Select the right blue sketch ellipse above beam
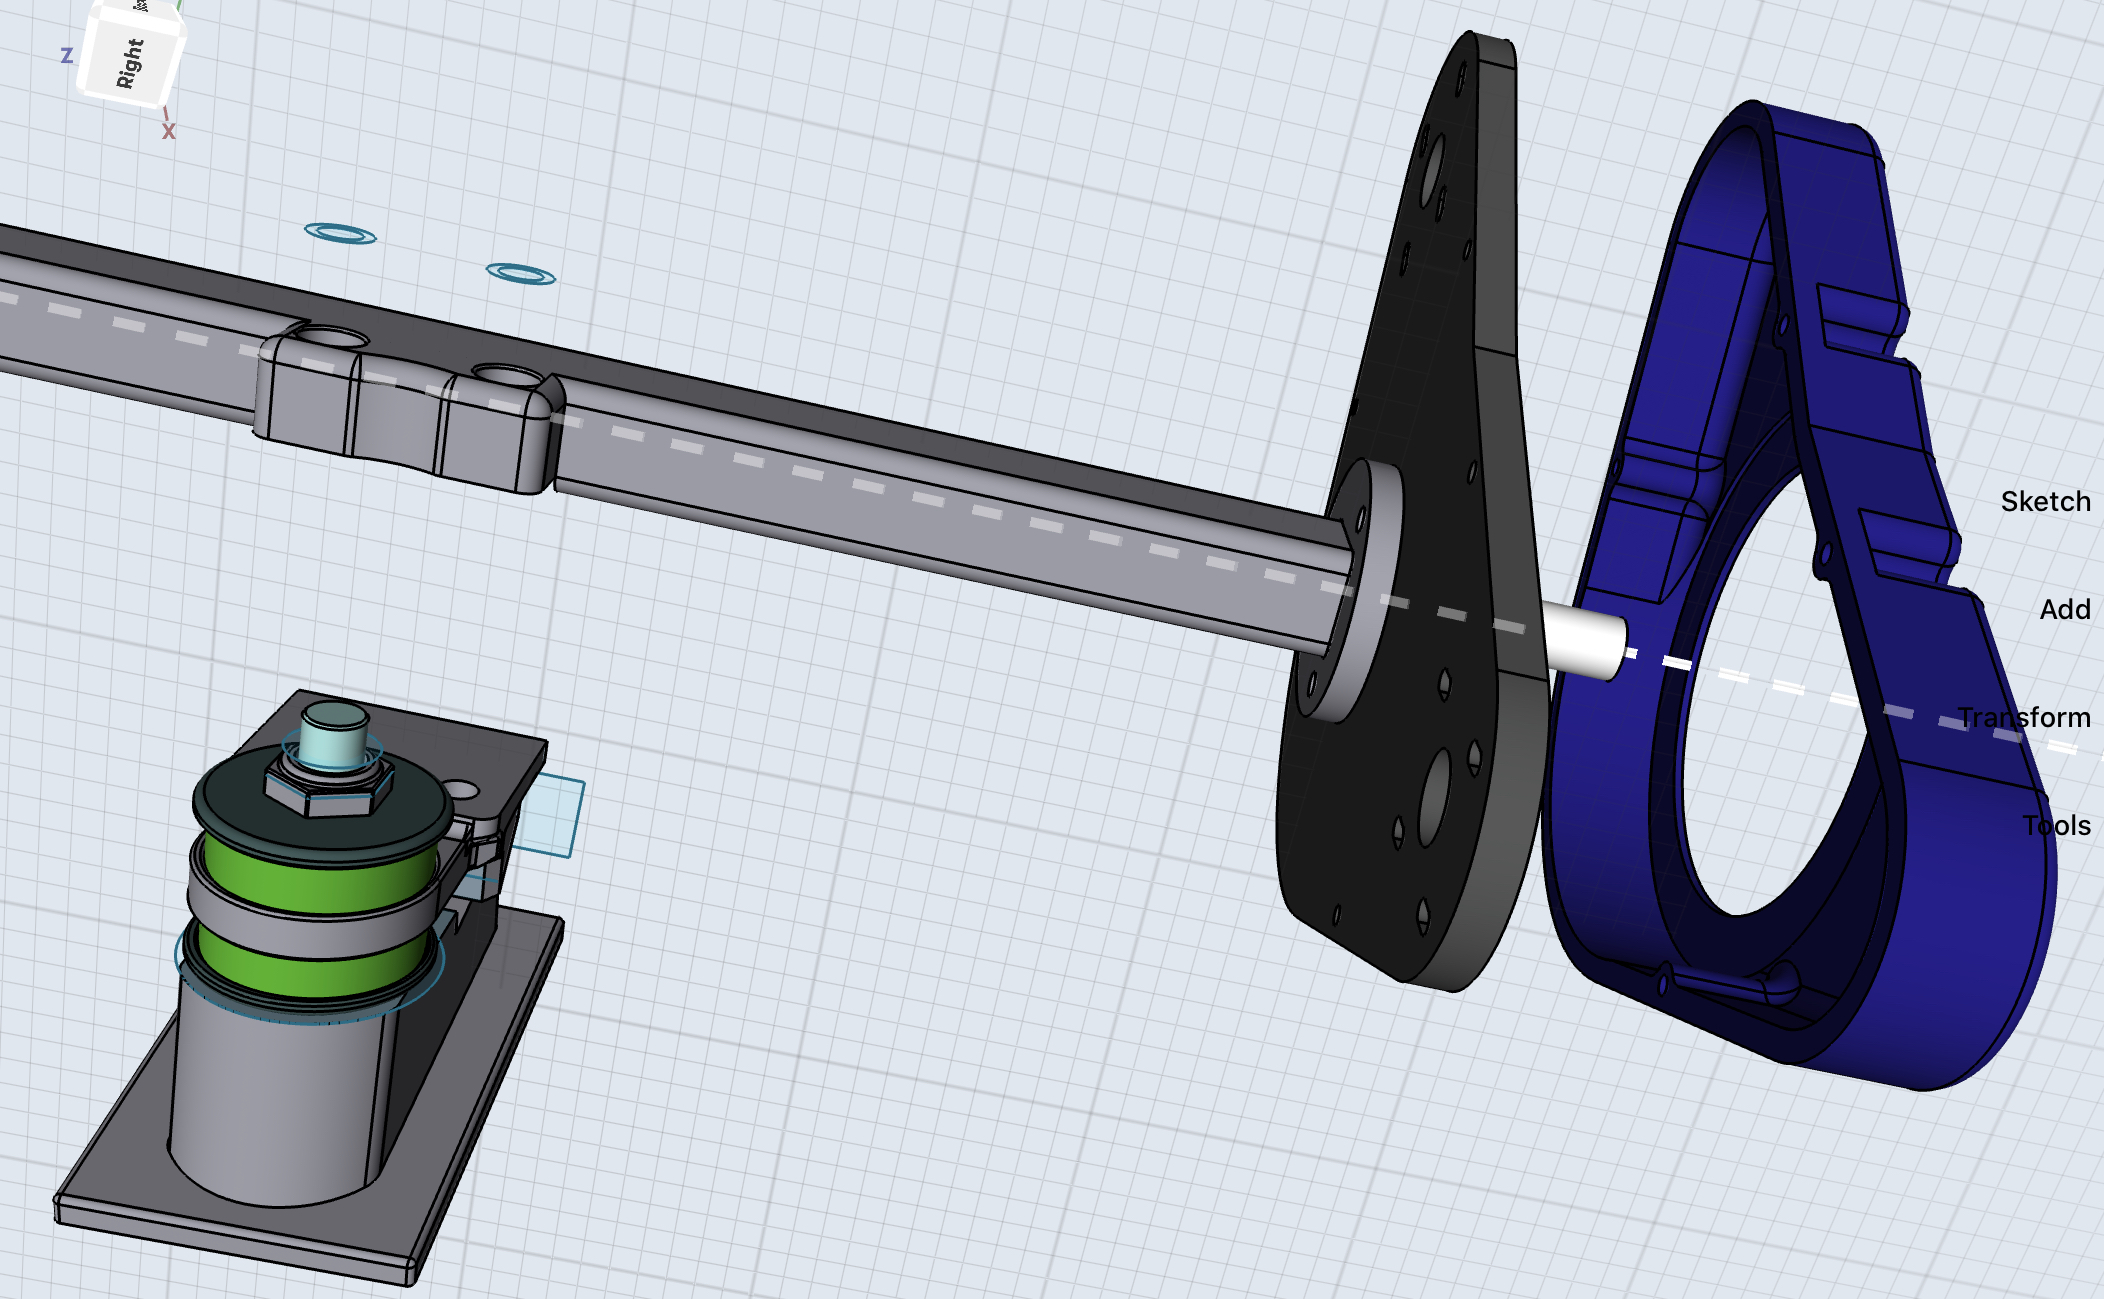Screen dimensions: 2104x1299 [520, 274]
